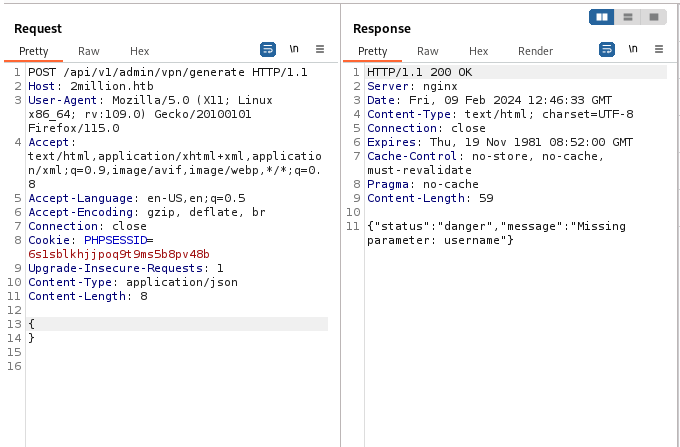Viewport: 680px width, 447px height.
Task: Open Request panel hamburger options menu
Action: [x=320, y=49]
